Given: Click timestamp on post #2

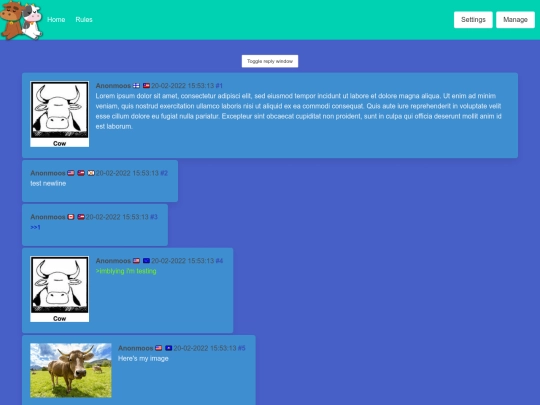Looking at the screenshot, I should [127, 173].
